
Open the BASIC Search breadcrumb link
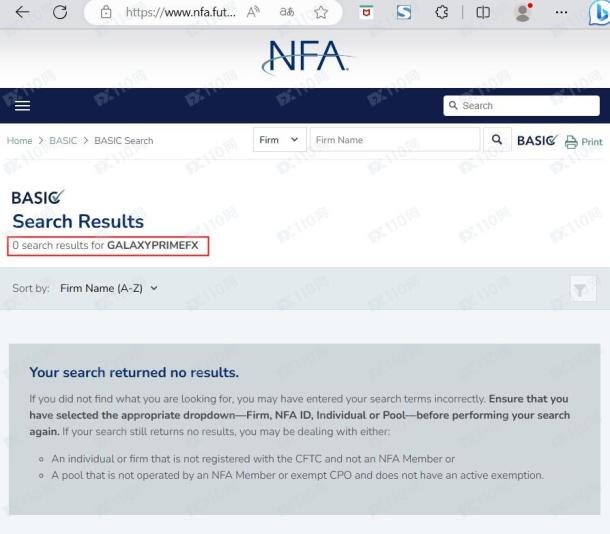(124, 140)
